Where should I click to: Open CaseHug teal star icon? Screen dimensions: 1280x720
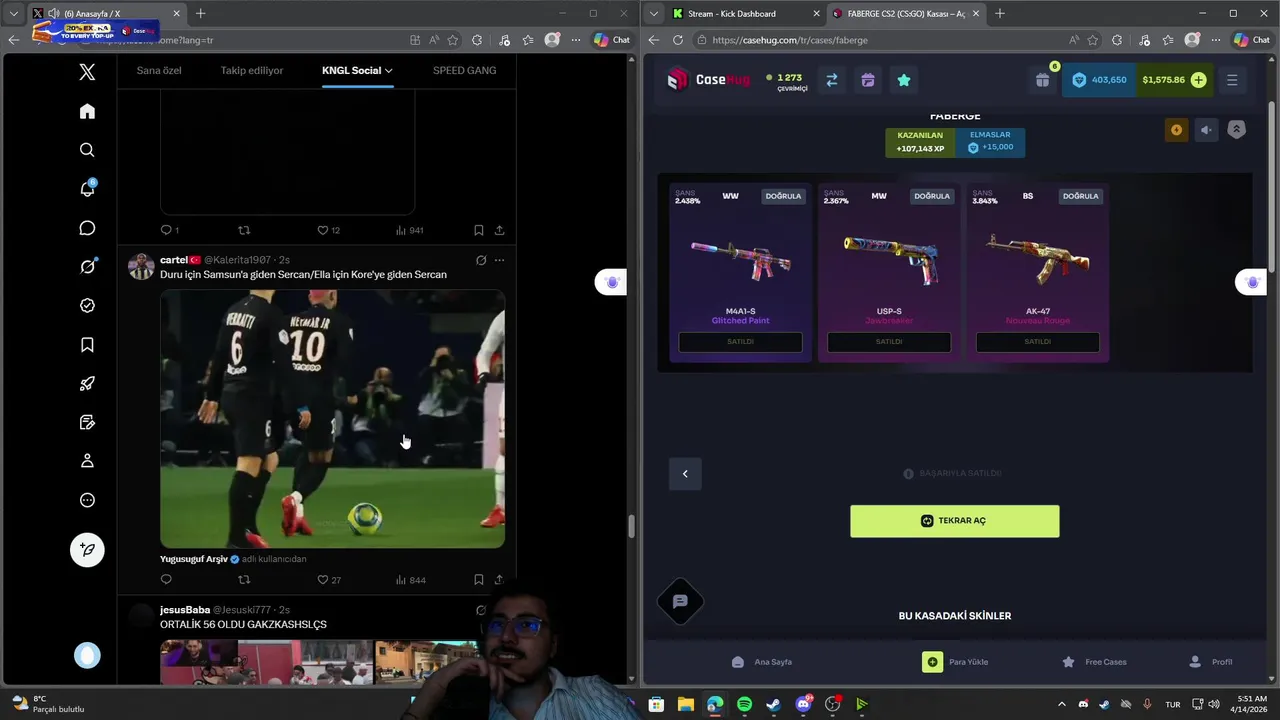904,80
